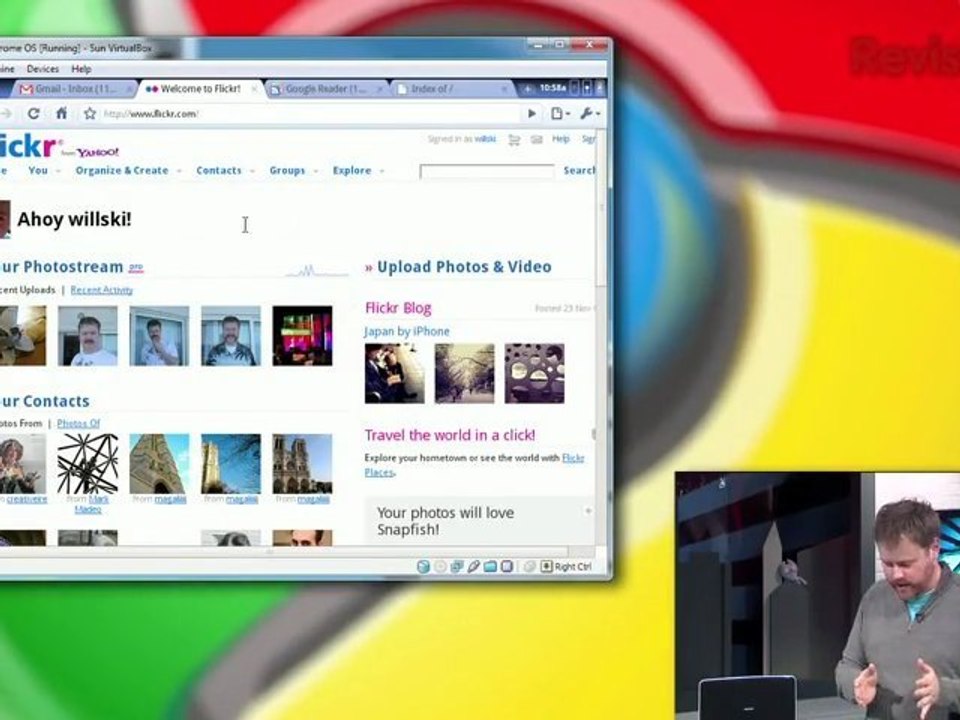Open Upload Photos & Video
This screenshot has height=720, width=960.
click(x=464, y=267)
